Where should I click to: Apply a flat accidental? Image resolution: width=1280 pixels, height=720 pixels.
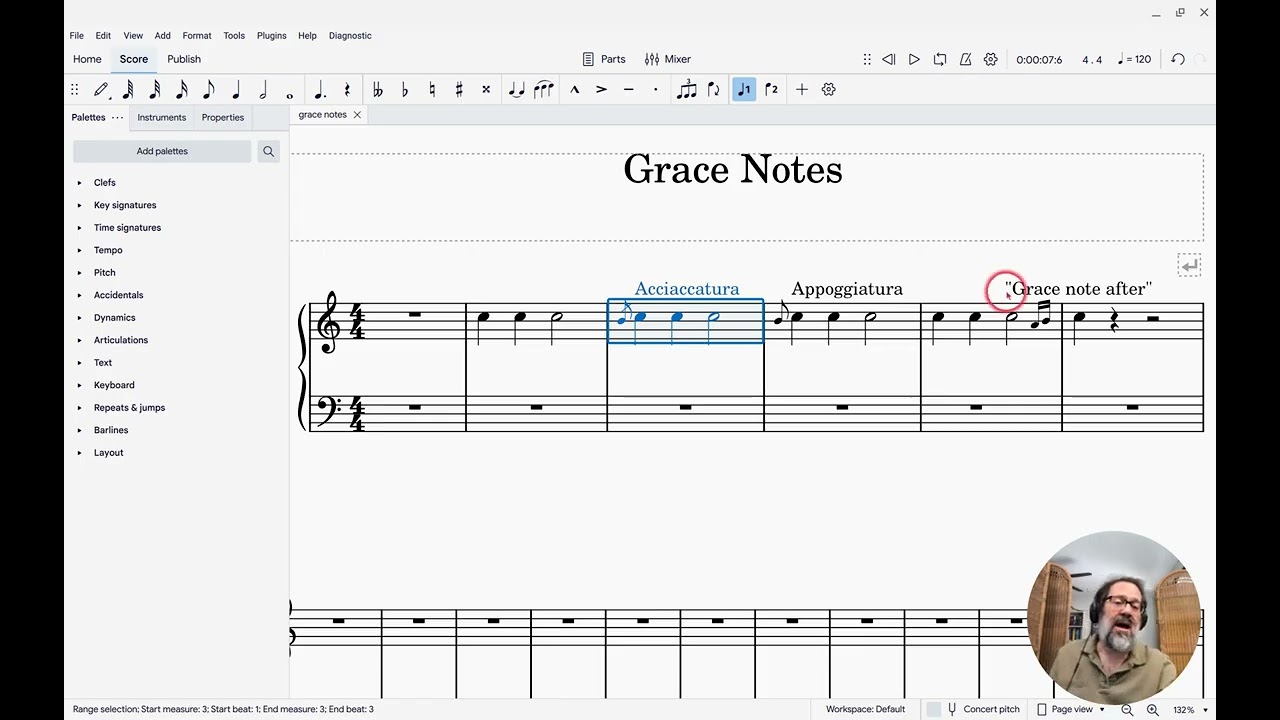coord(404,90)
